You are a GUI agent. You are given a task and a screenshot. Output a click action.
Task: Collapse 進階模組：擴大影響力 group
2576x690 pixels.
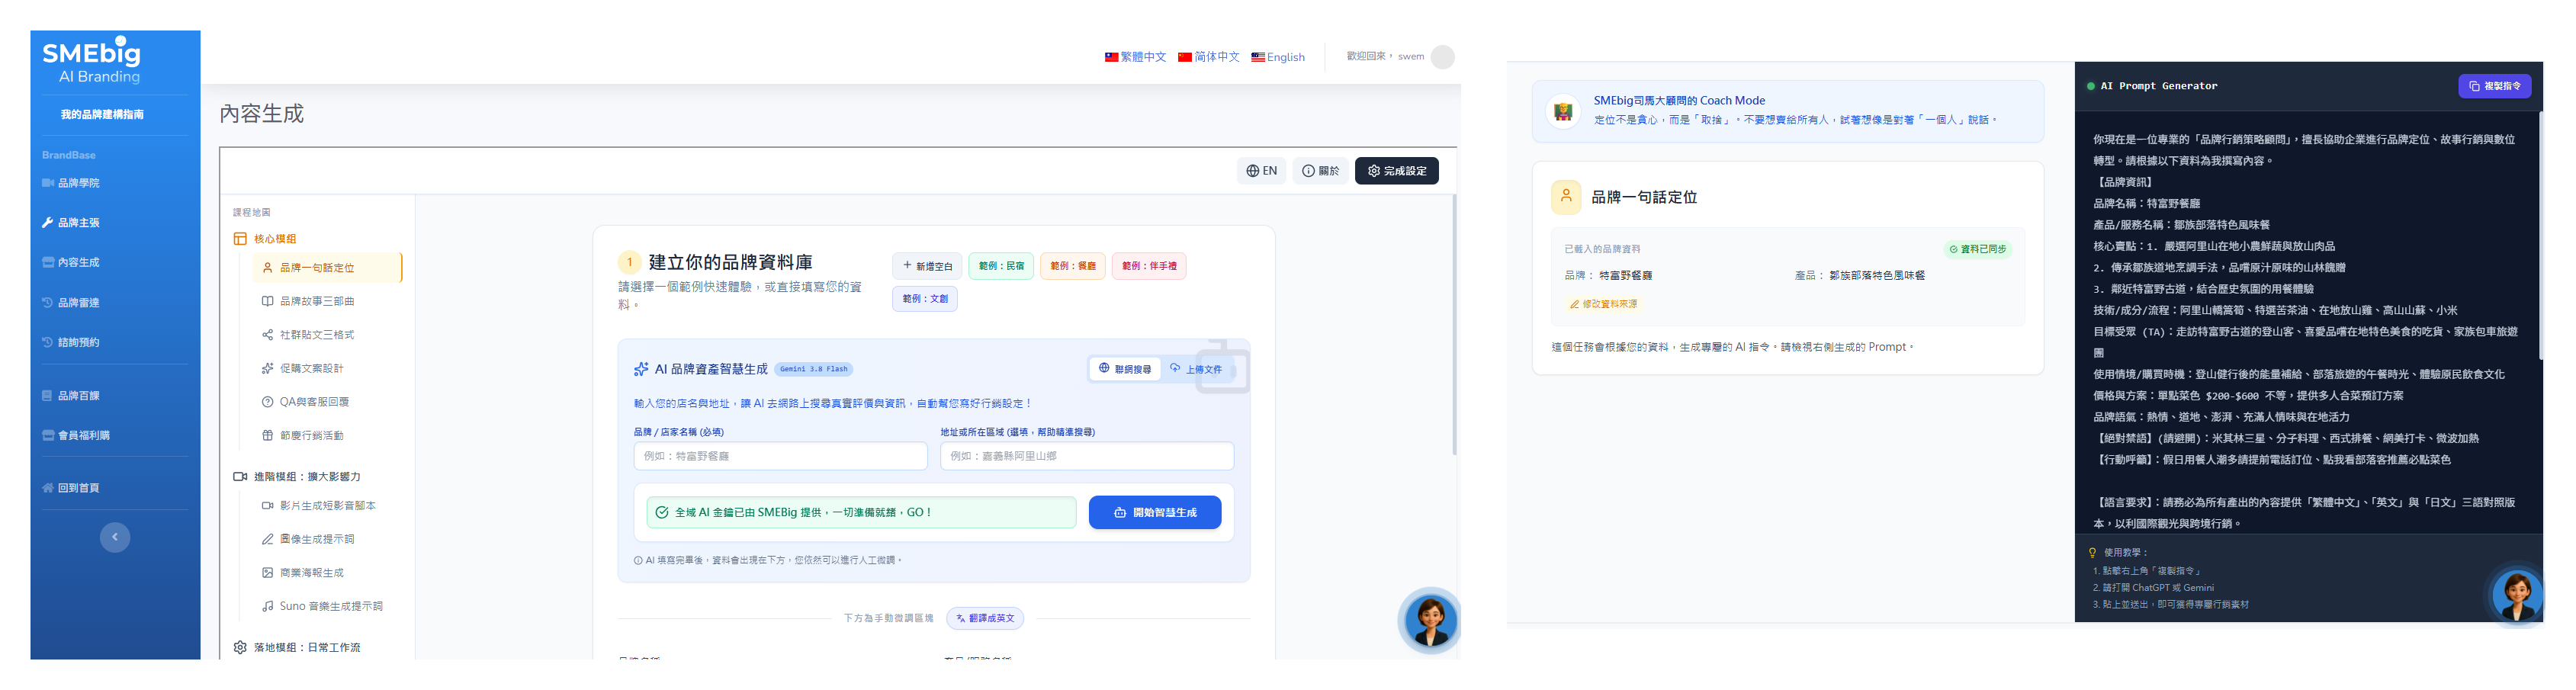click(297, 477)
